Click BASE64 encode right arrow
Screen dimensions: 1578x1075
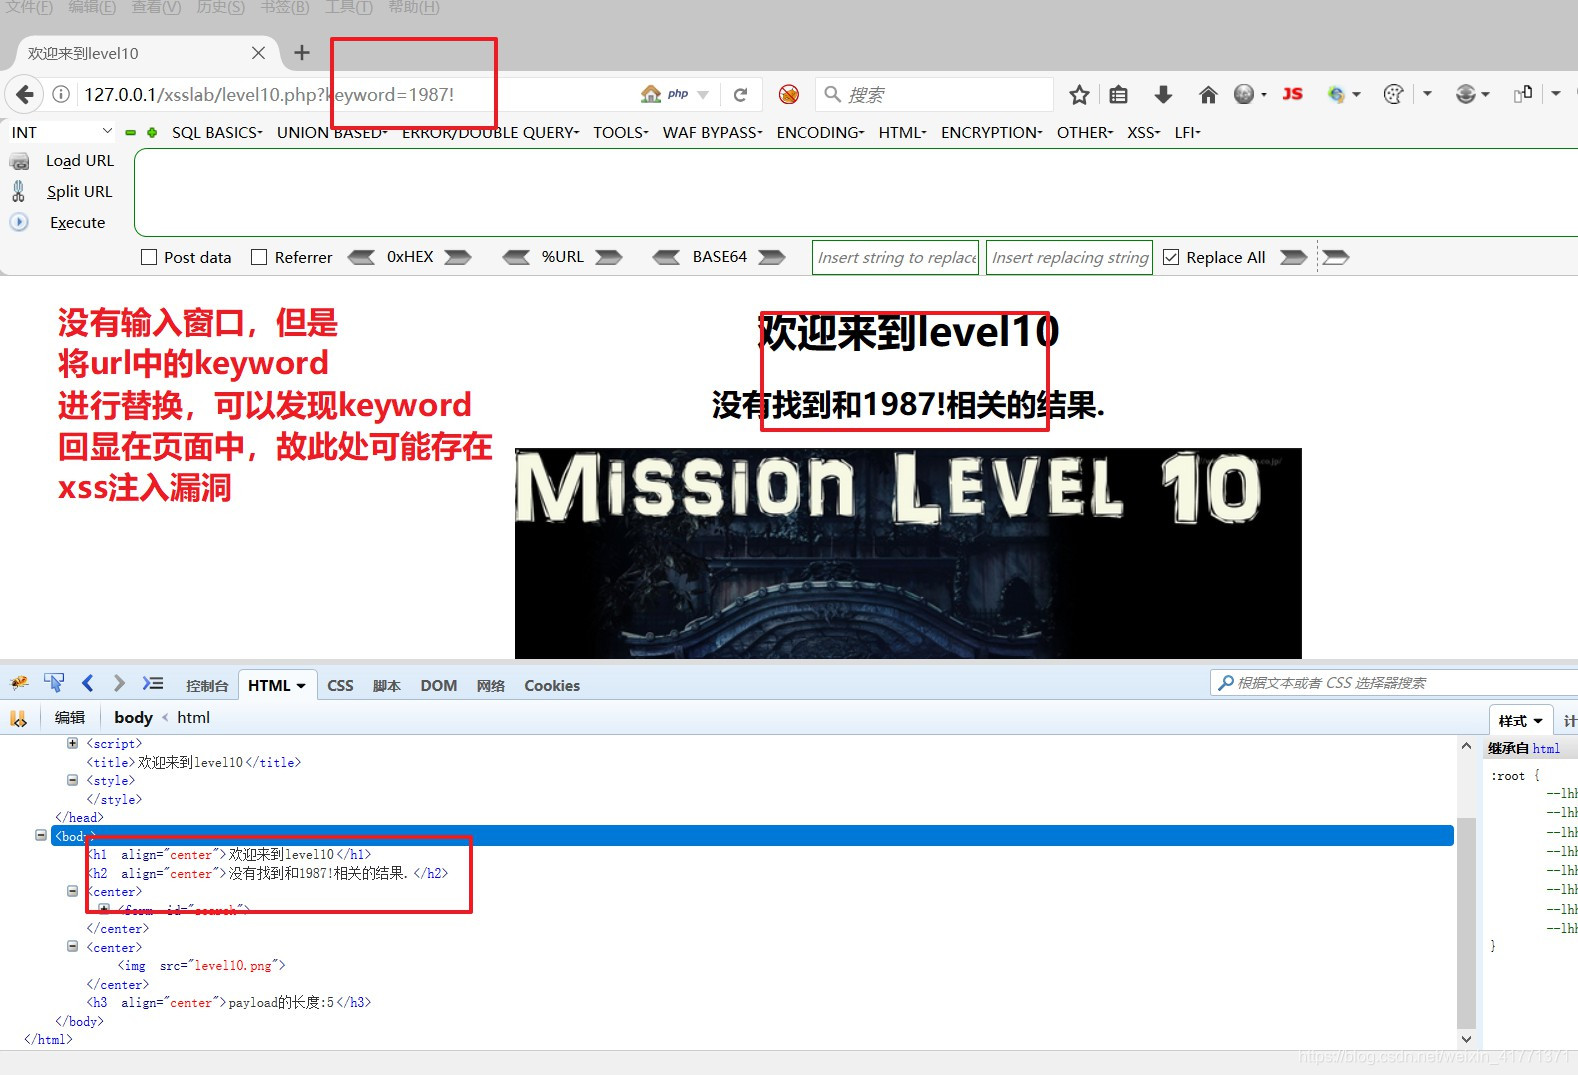pos(772,257)
